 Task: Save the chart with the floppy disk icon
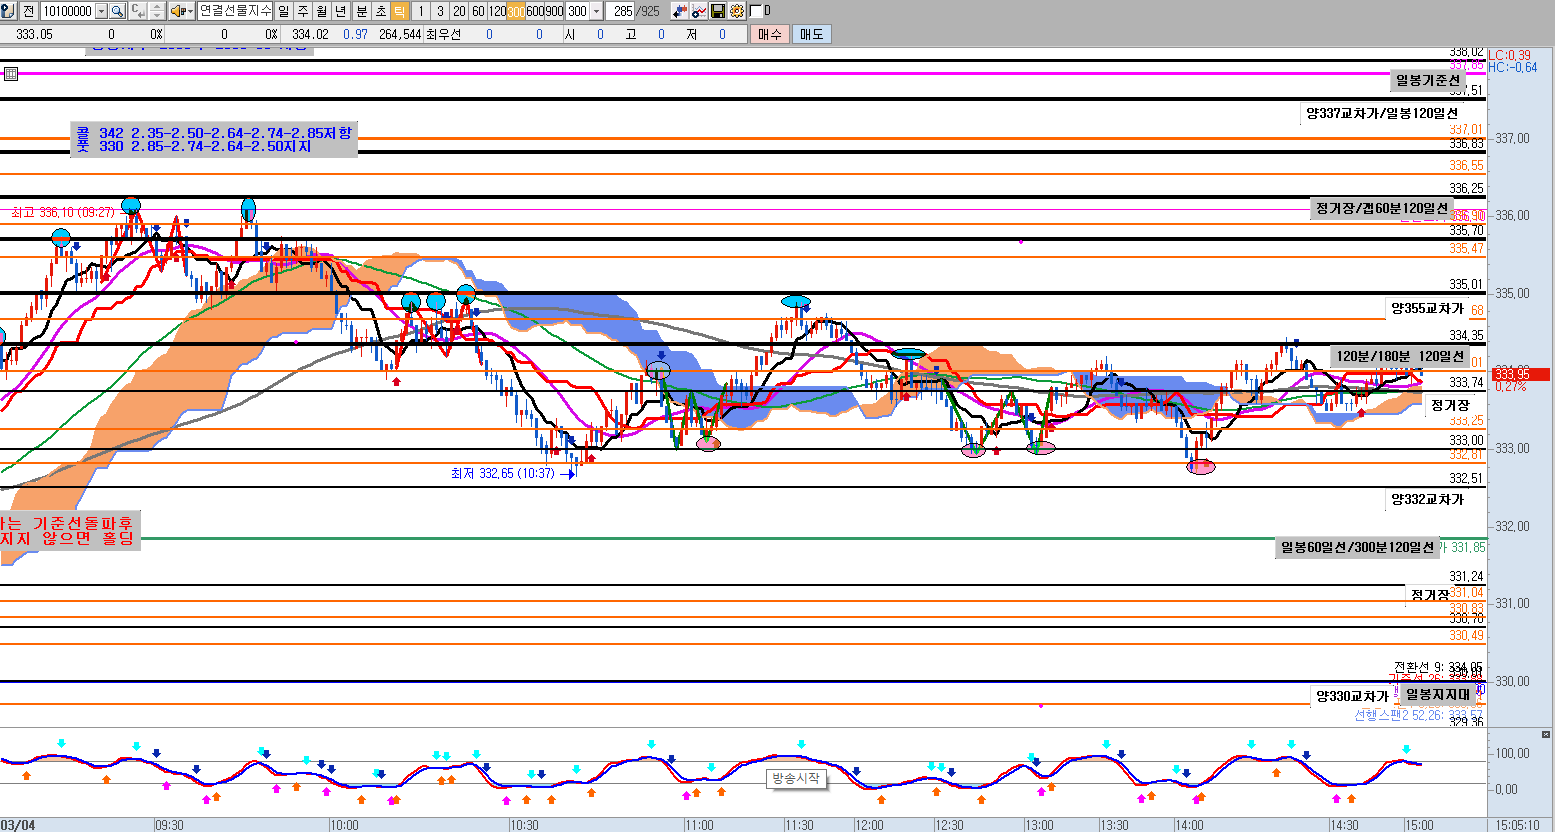click(x=718, y=11)
